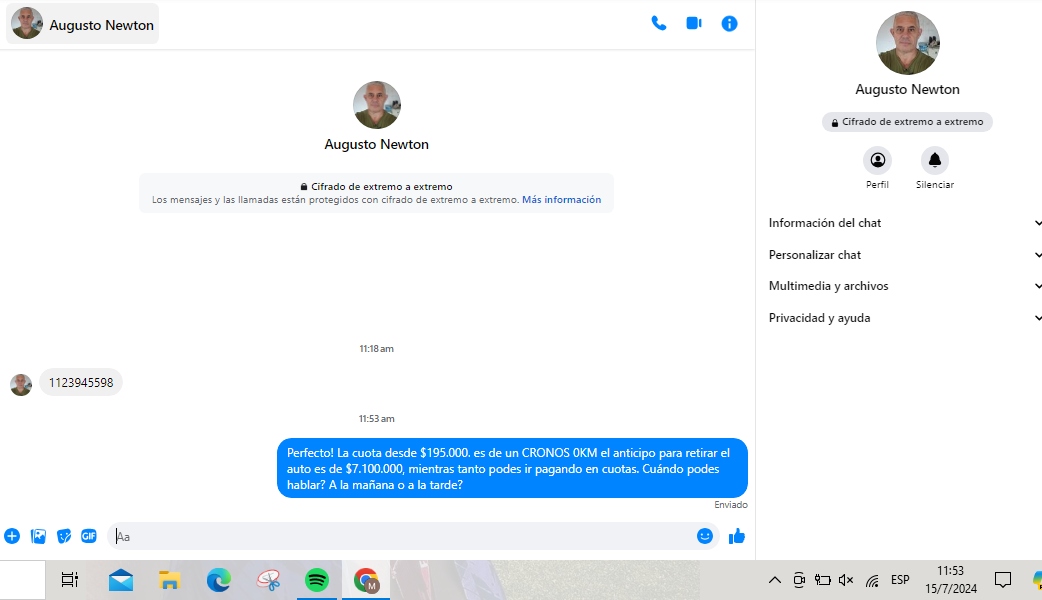Send a thumbs-up like
Image resolution: width=1042 pixels, height=600 pixels.
point(737,536)
